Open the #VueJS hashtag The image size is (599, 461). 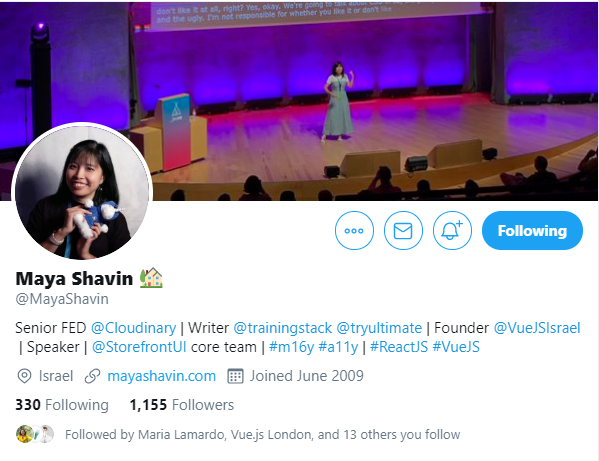click(x=456, y=347)
